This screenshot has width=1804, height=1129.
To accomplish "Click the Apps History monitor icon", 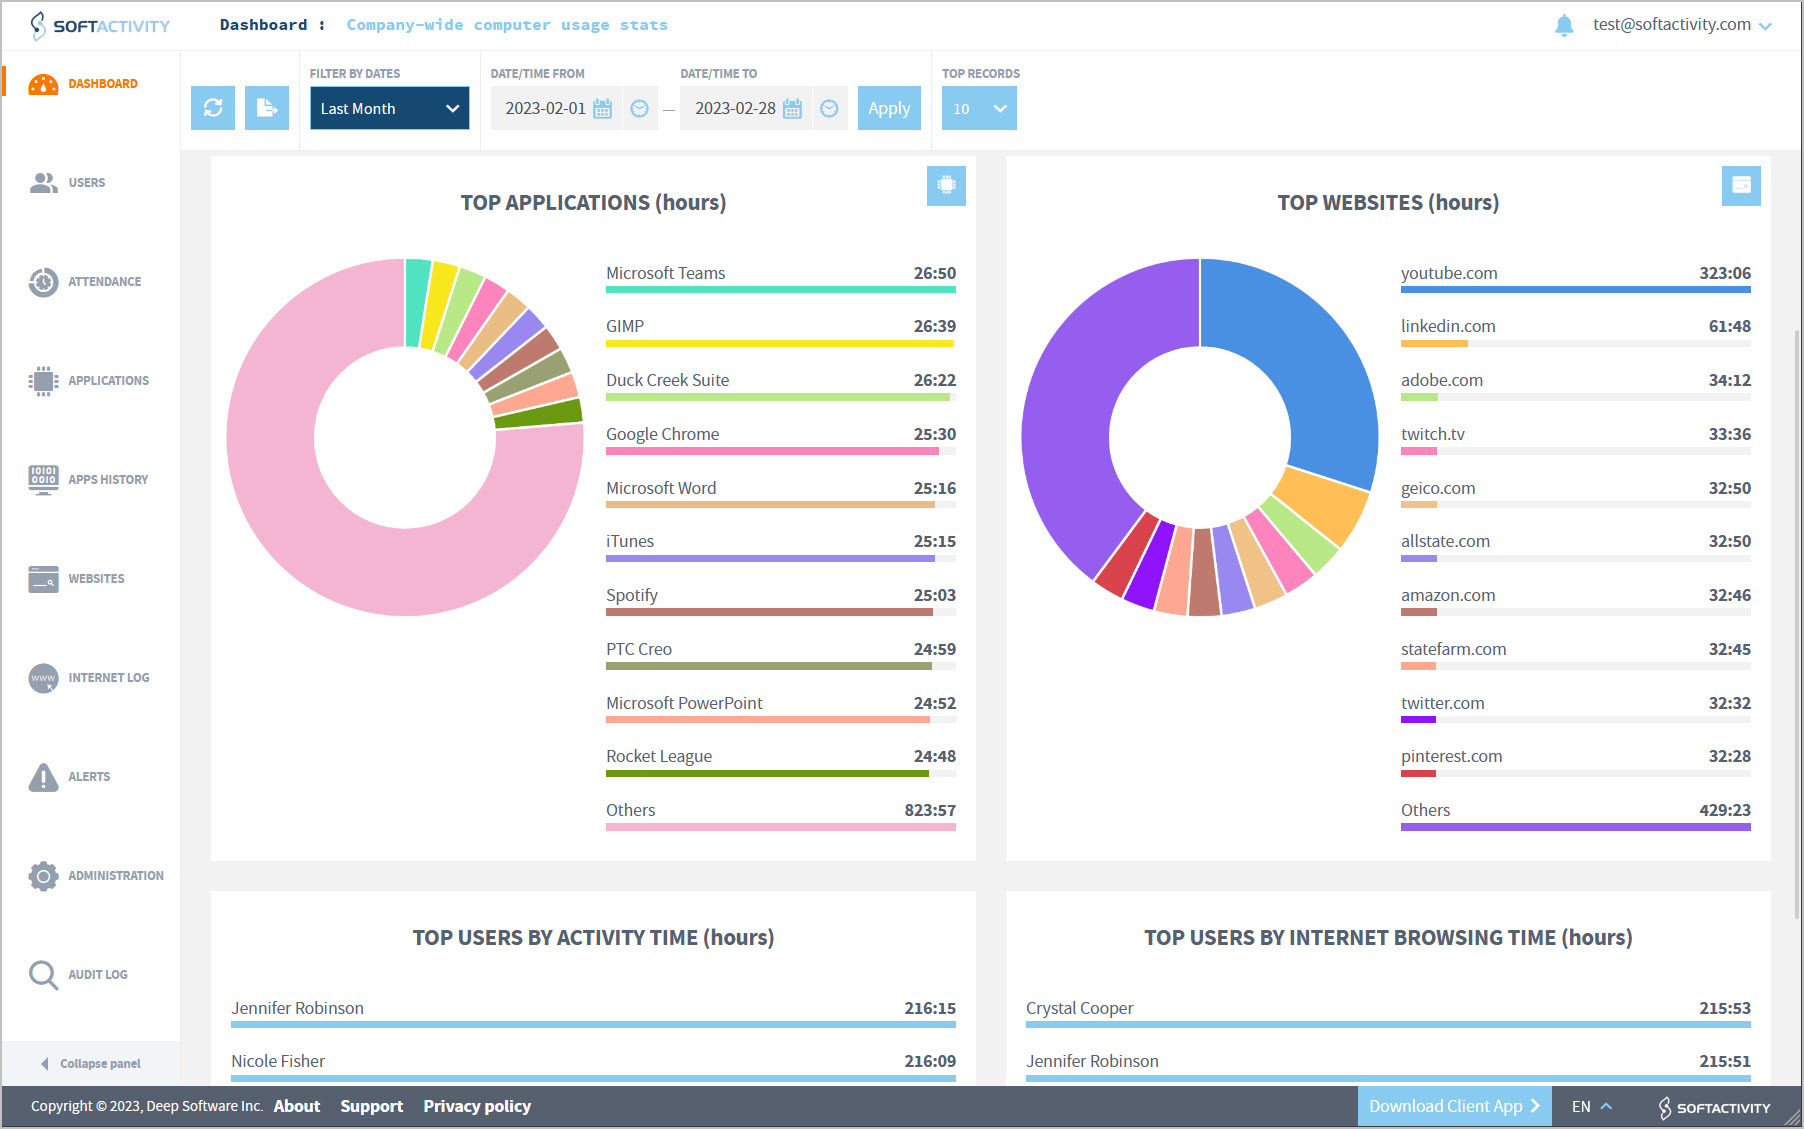I will [x=43, y=480].
